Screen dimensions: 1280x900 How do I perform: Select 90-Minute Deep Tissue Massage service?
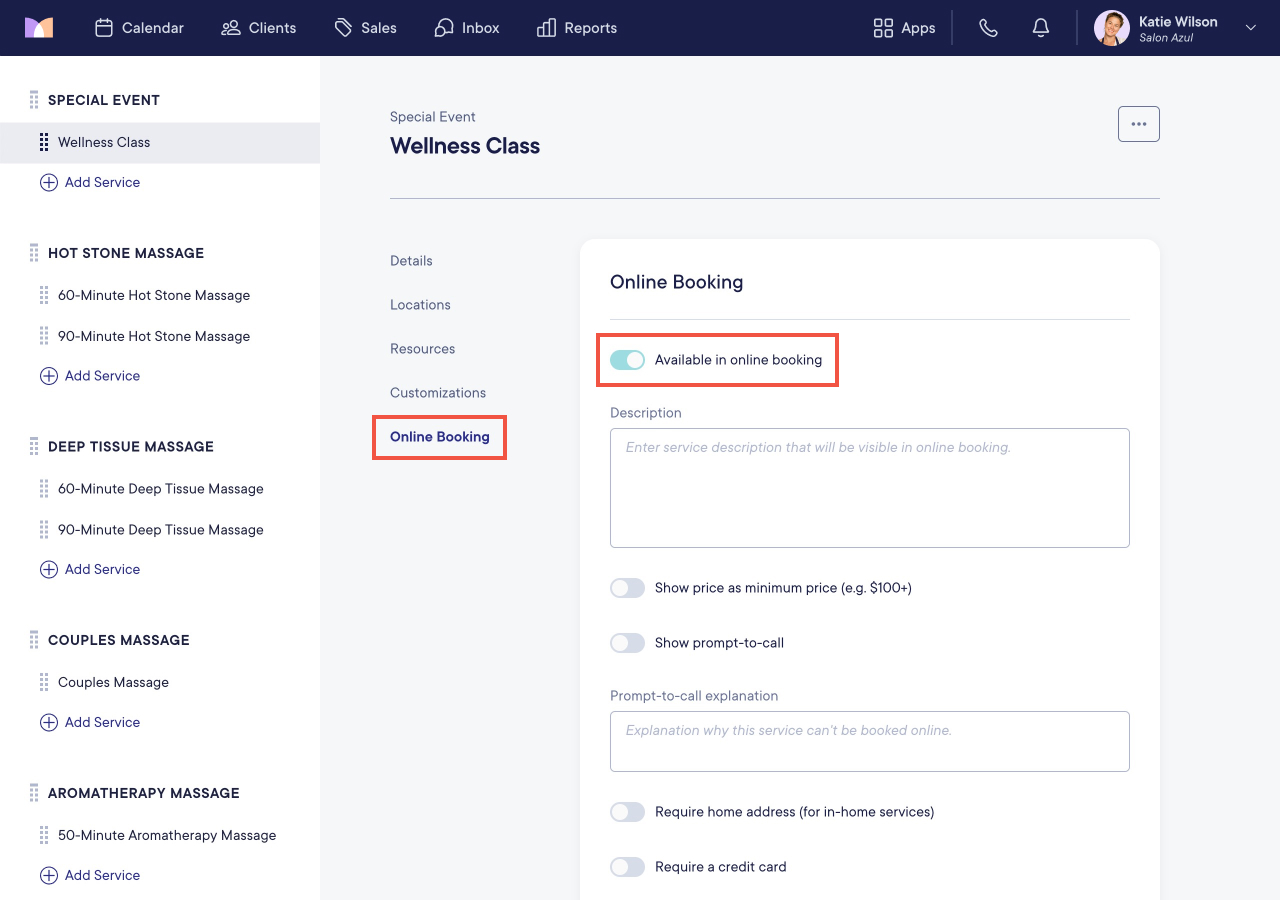pos(161,530)
